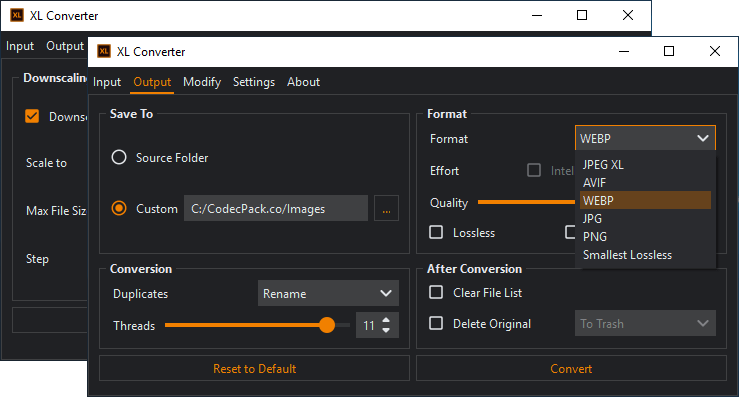Click the Reset to Default button
Image resolution: width=739 pixels, height=397 pixels.
pyautogui.click(x=255, y=368)
